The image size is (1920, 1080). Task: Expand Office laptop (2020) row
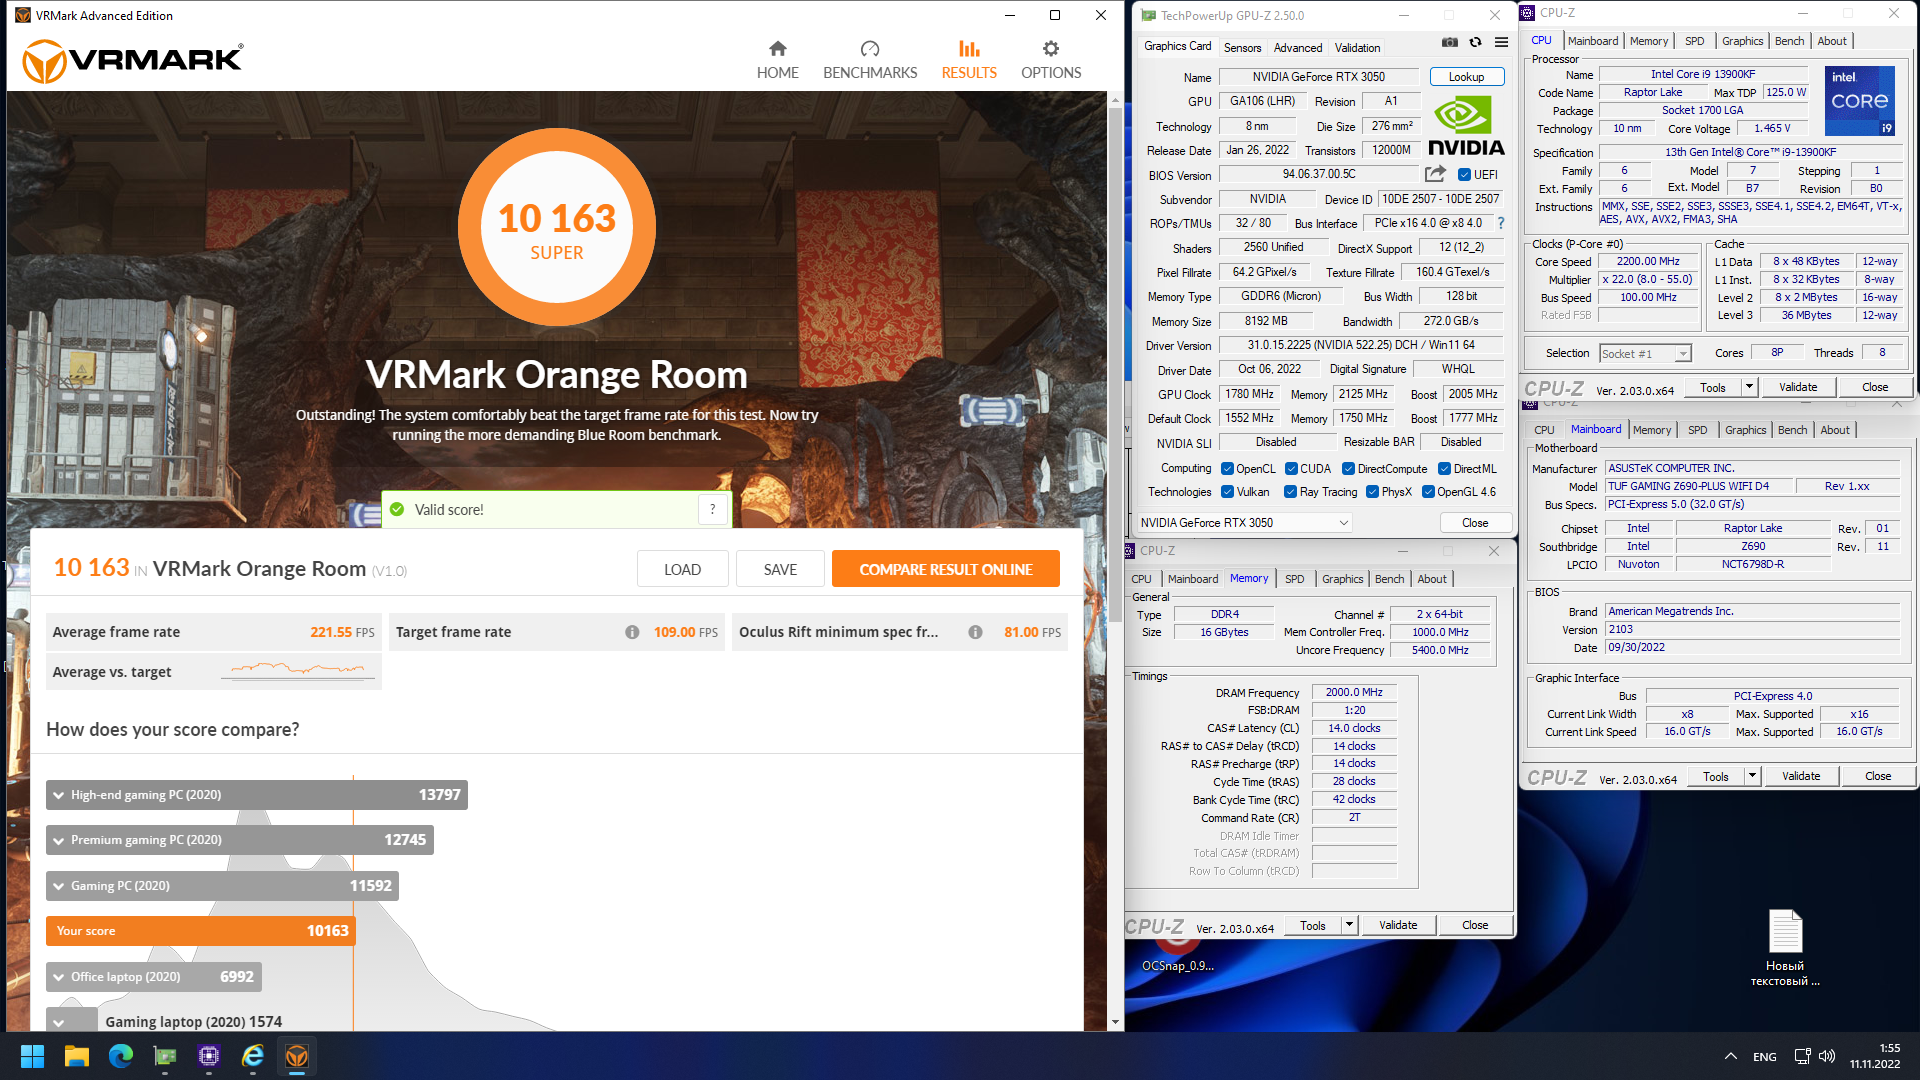(x=154, y=977)
